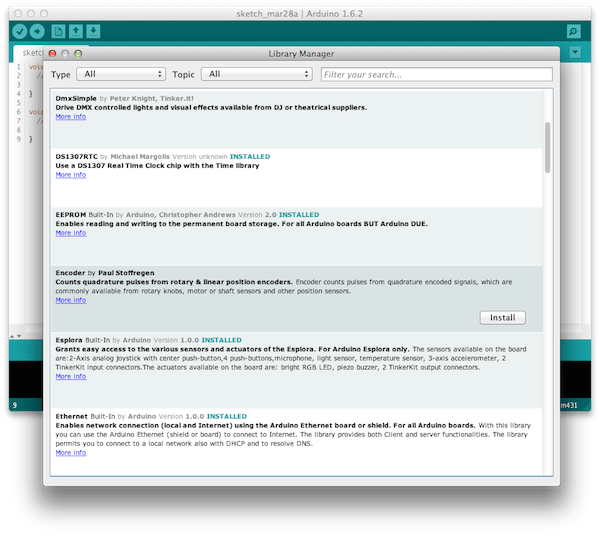
Task: Open More info link for Esplora
Action: click(71, 377)
